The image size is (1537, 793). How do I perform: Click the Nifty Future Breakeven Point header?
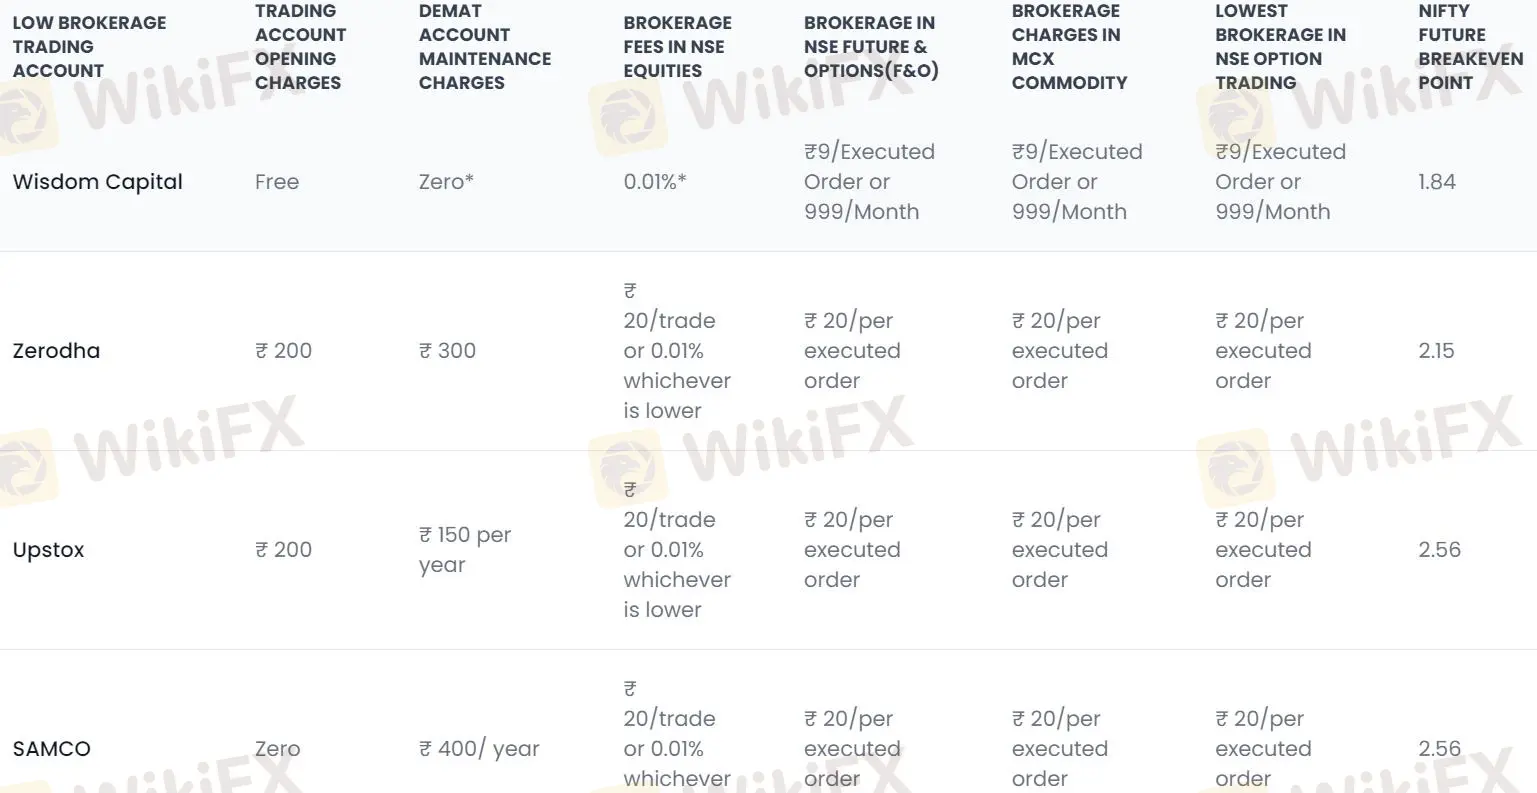tap(1469, 47)
